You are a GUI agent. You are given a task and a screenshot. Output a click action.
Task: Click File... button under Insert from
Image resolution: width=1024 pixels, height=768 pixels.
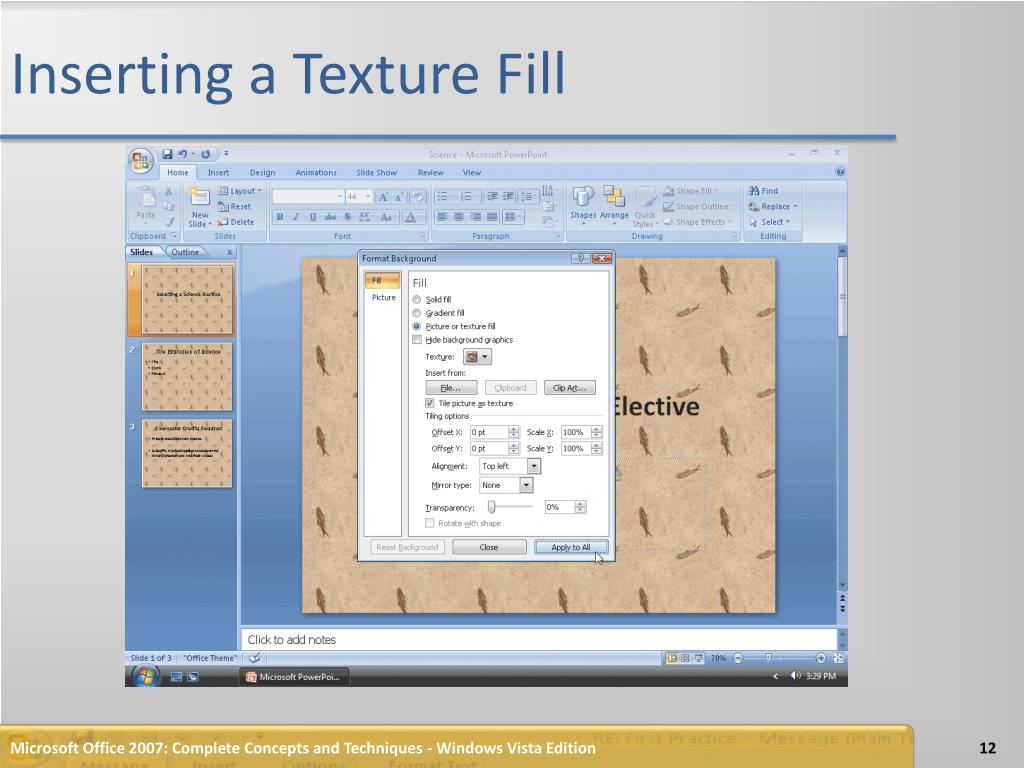(x=451, y=388)
